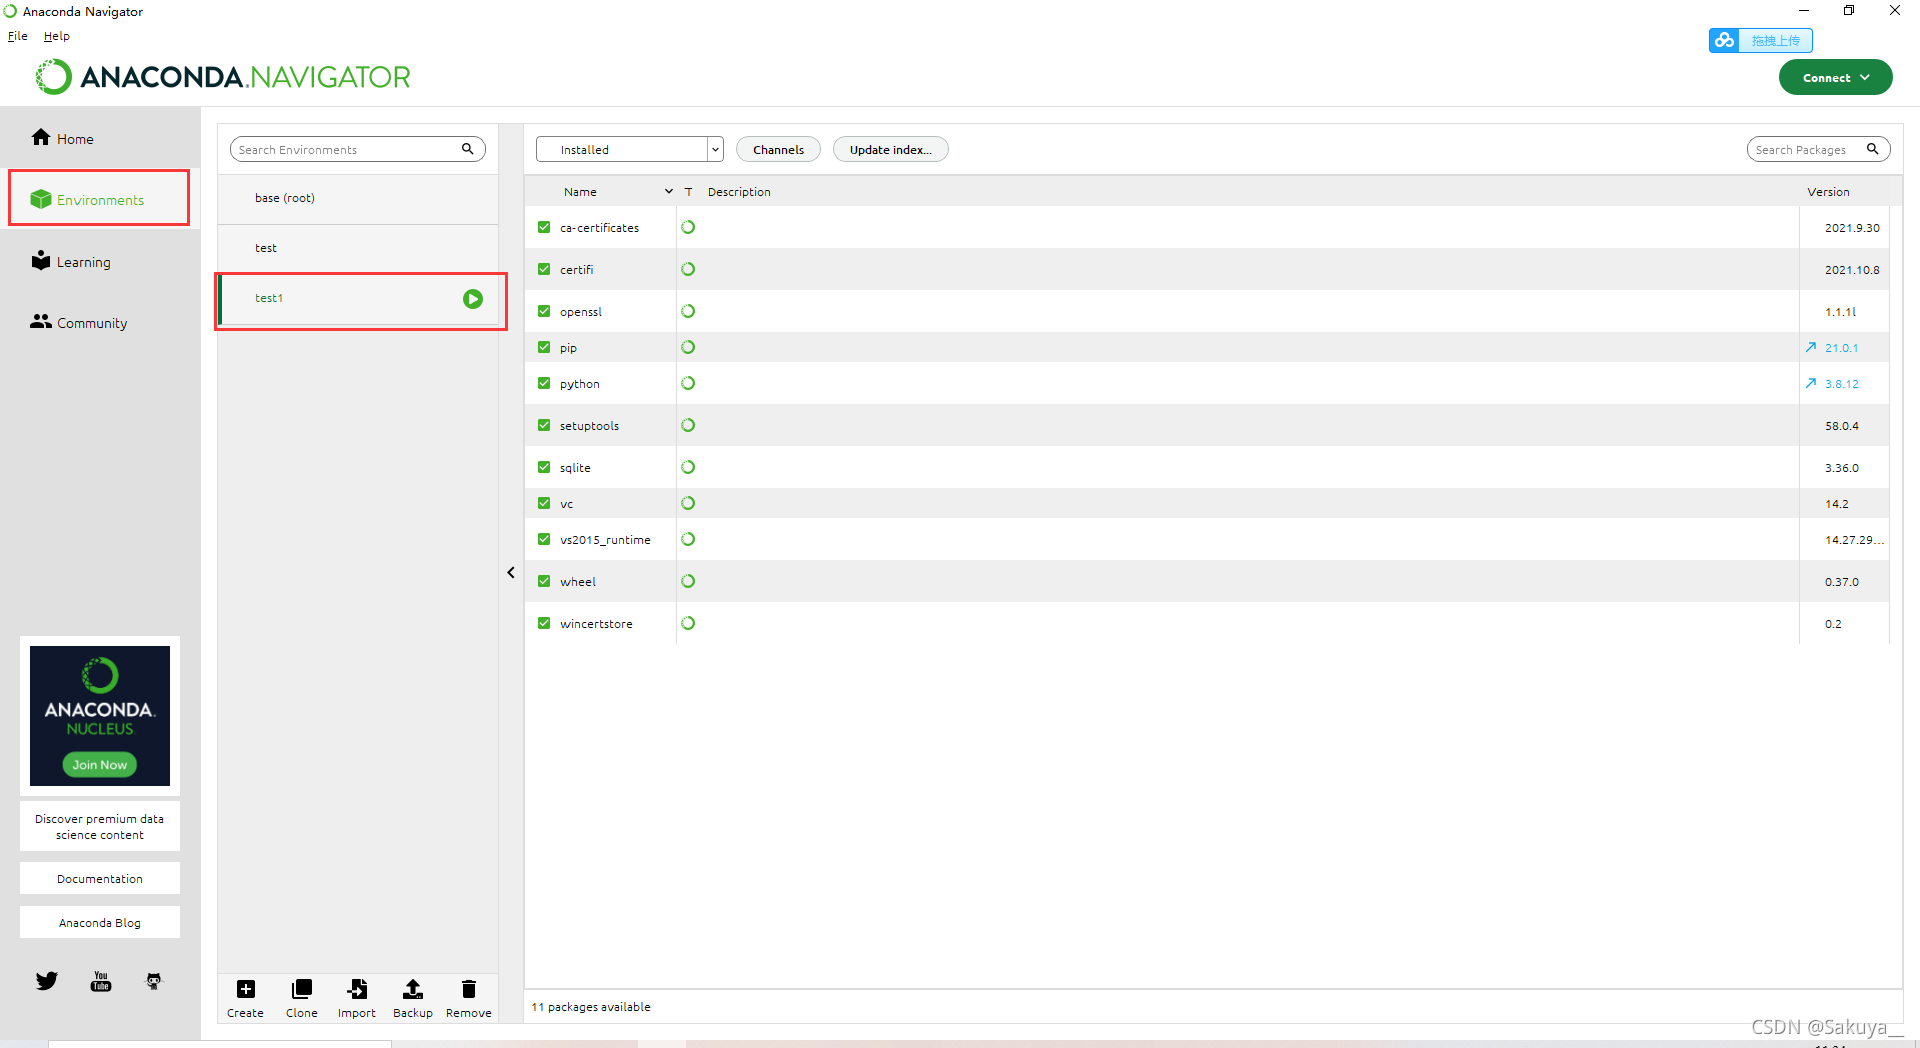This screenshot has height=1048, width=1920.
Task: Click the green play button for test1
Action: 473,299
